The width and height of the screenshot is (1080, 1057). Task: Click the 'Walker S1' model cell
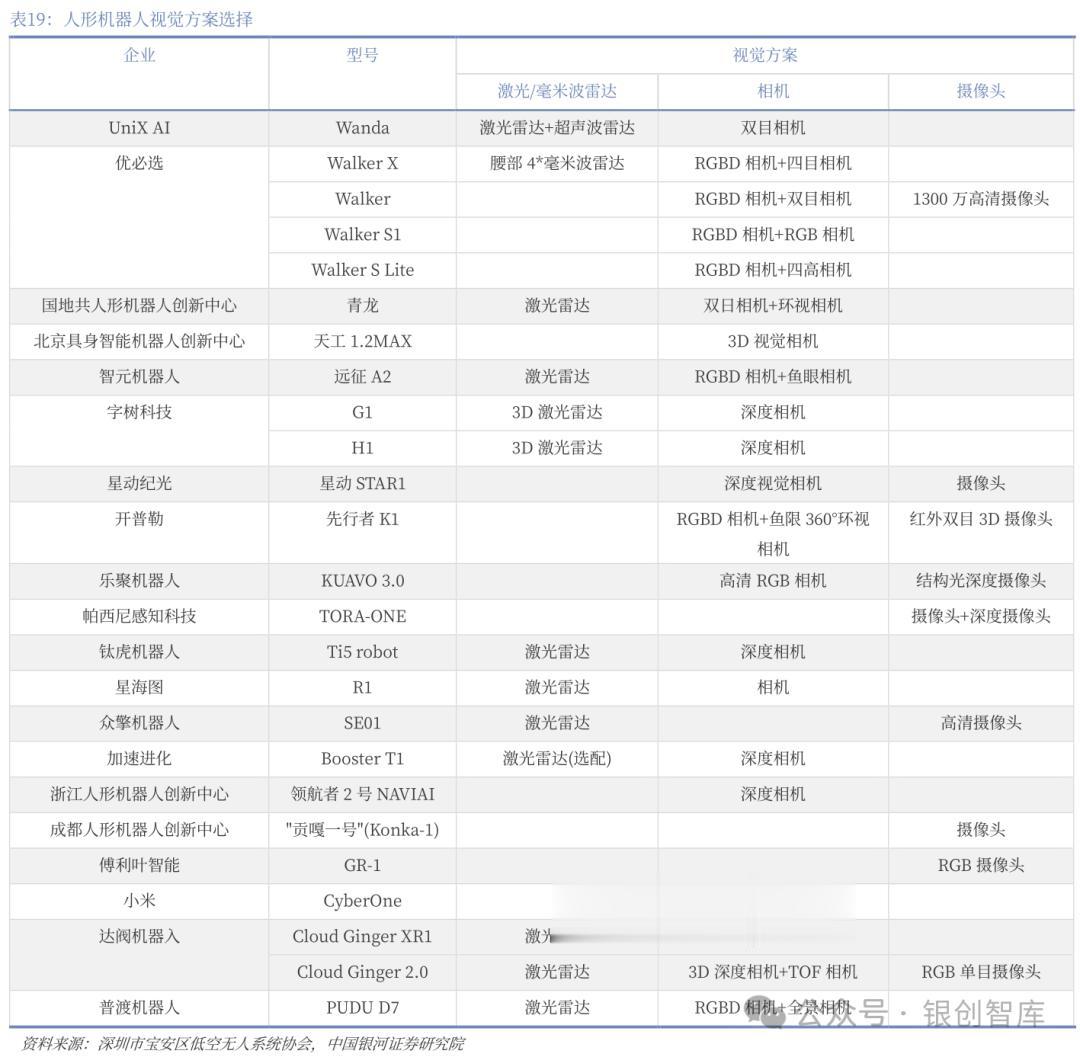click(362, 235)
